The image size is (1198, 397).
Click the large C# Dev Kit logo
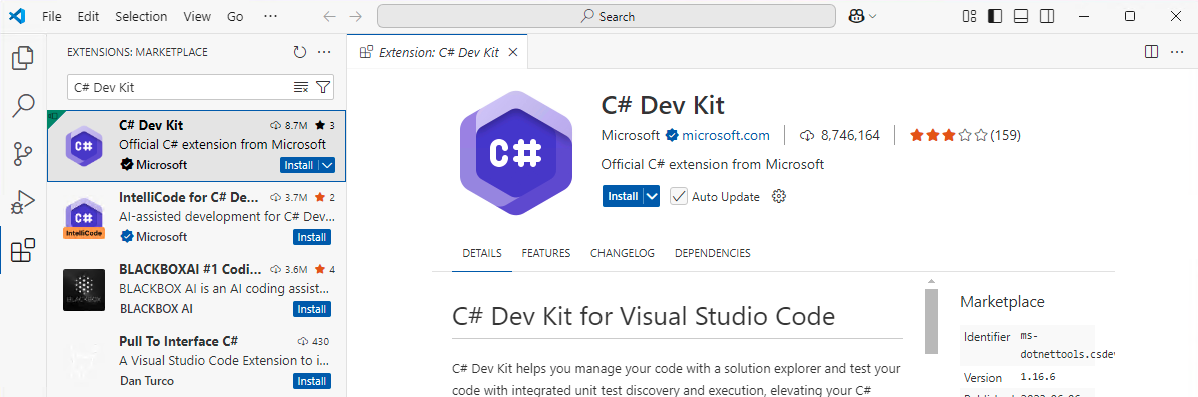tap(516, 153)
